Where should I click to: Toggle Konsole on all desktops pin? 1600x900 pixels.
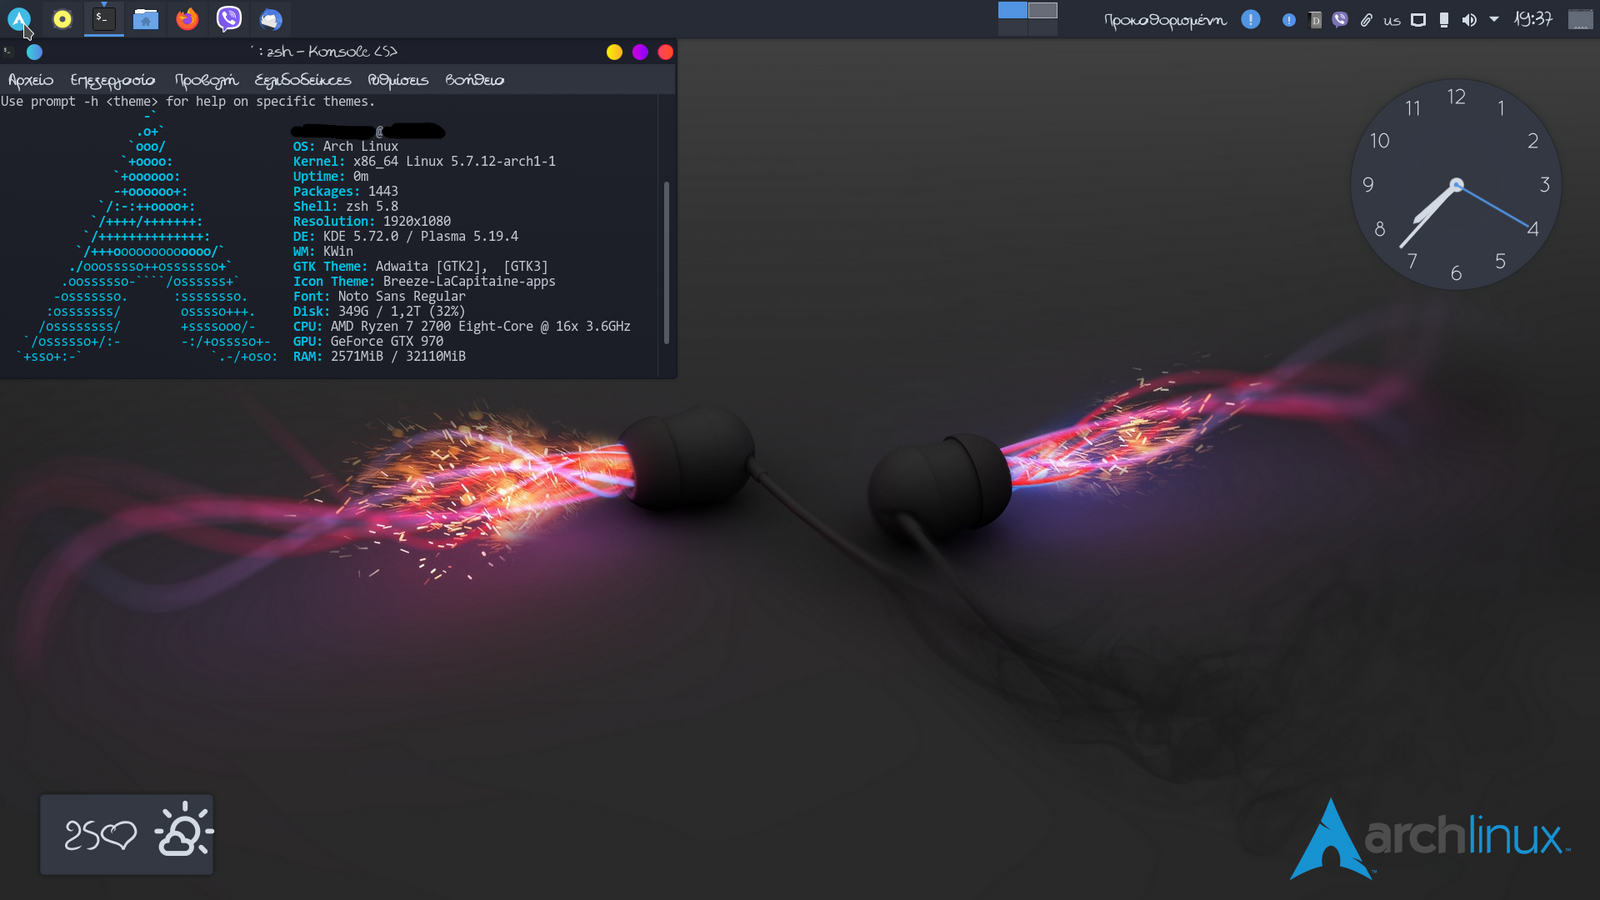[34, 52]
